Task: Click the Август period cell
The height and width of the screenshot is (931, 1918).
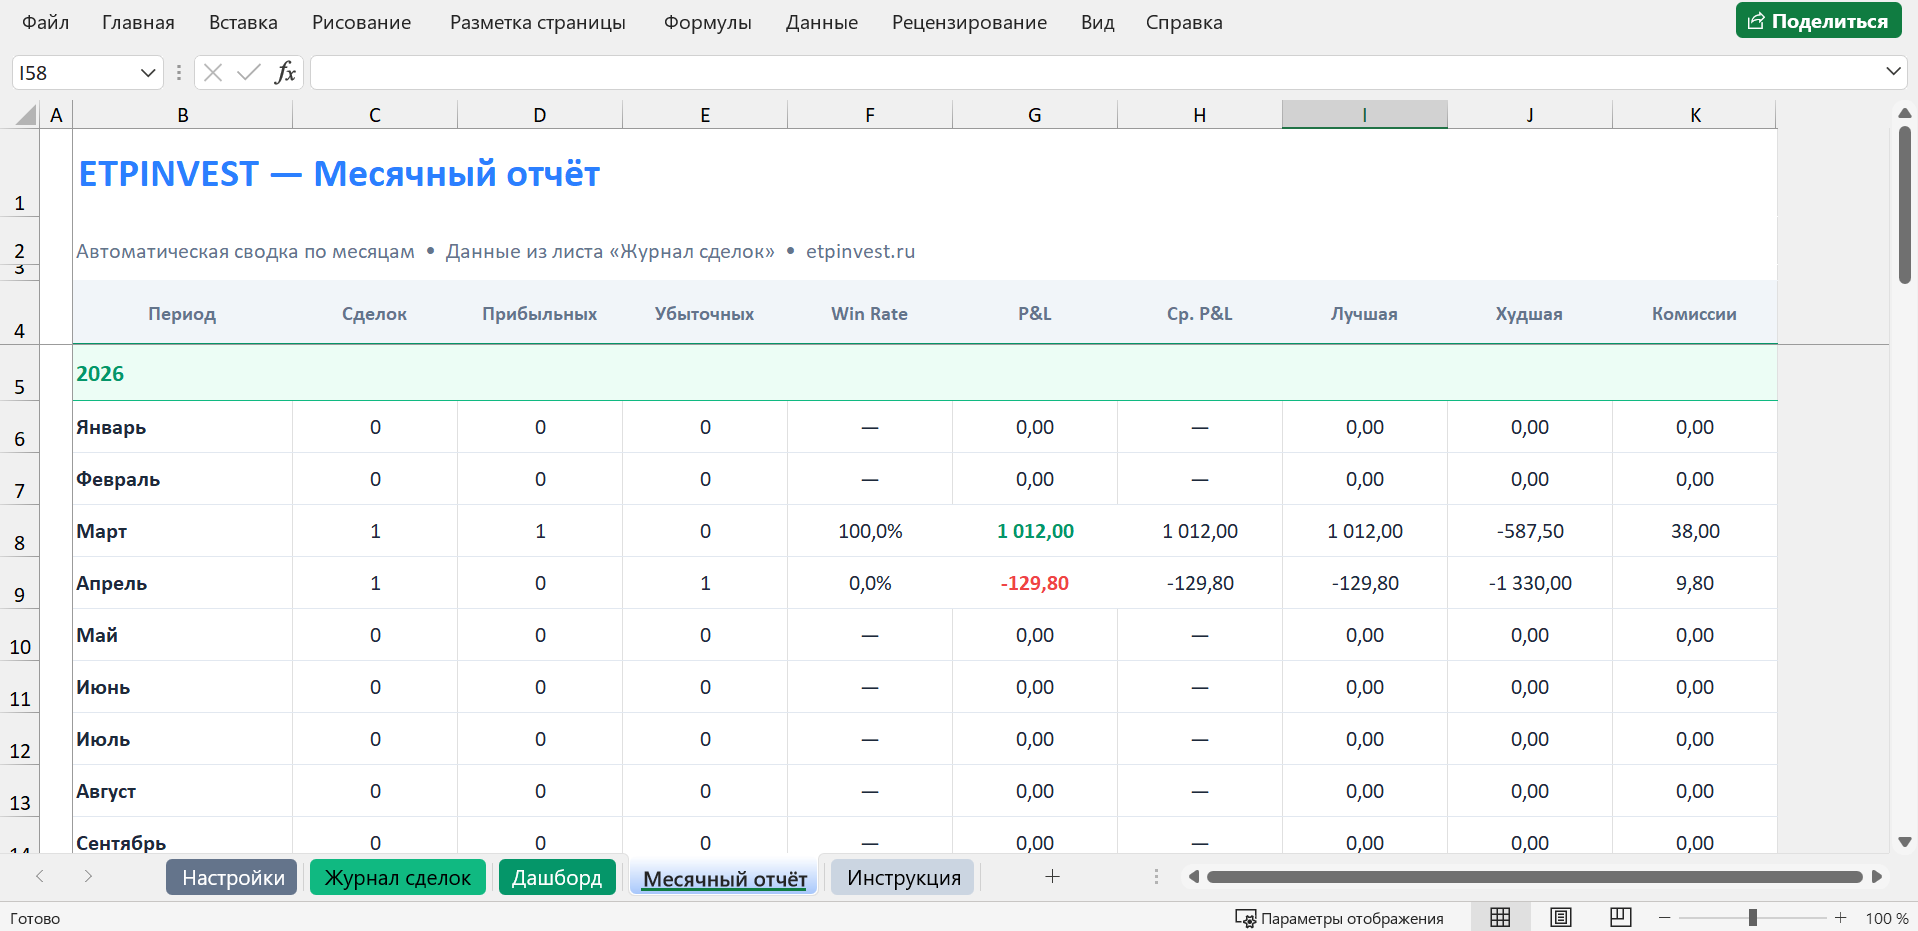Action: 182,791
